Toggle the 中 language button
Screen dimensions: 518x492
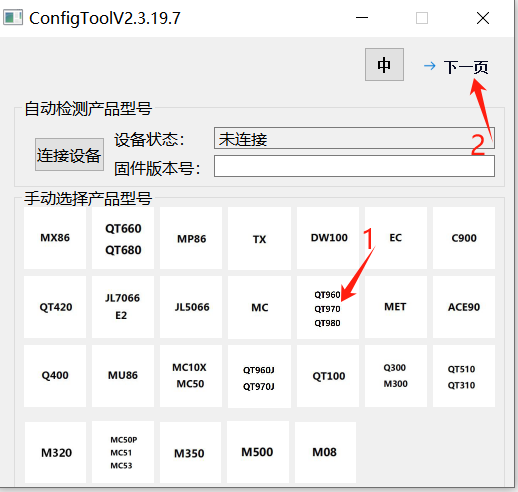[384, 65]
